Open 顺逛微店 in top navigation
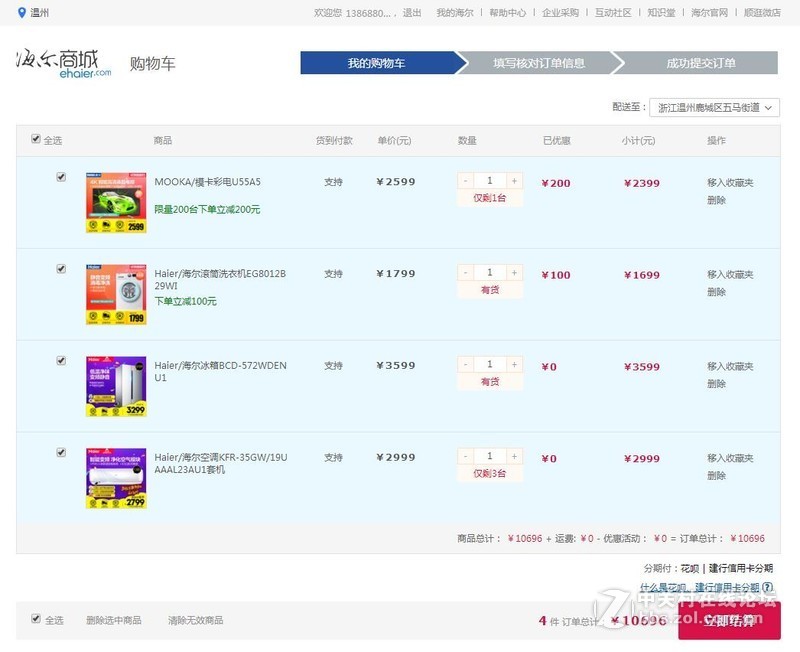 click(762, 13)
